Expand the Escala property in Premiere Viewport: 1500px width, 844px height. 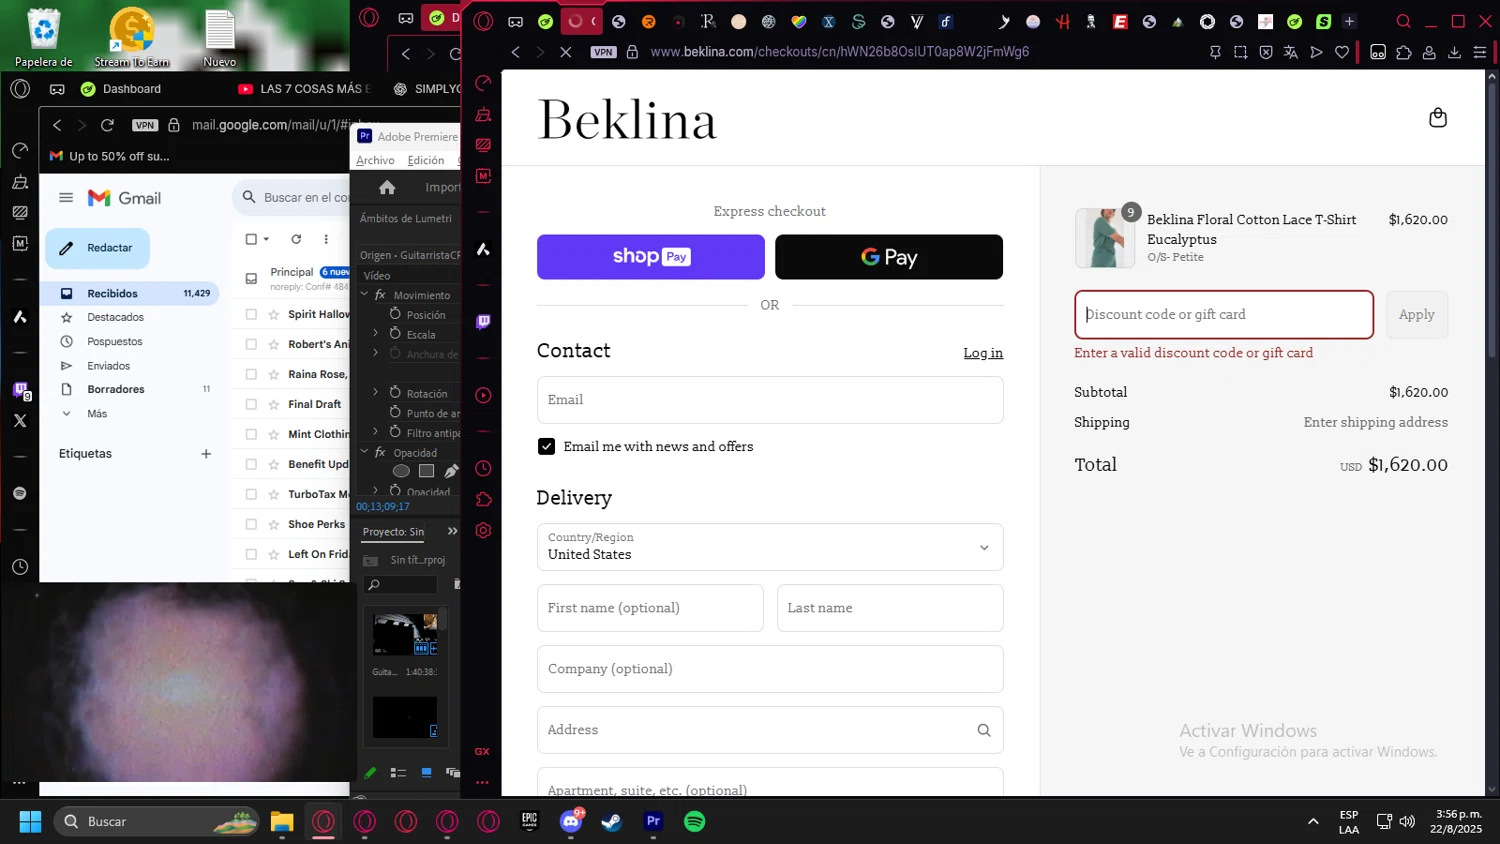[376, 333]
